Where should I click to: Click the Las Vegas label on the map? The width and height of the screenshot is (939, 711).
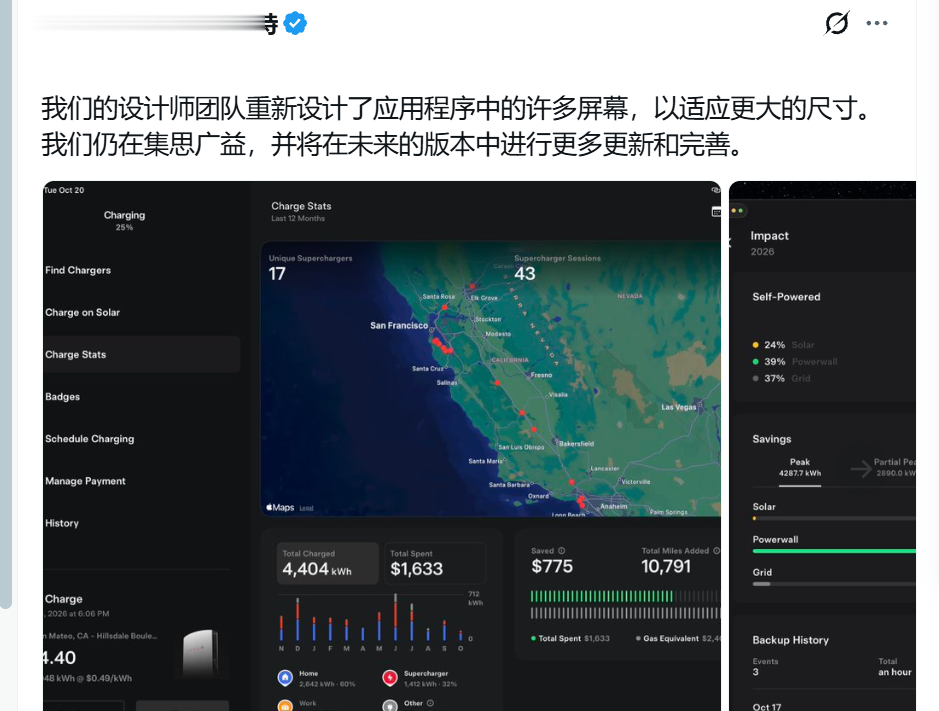[678, 407]
